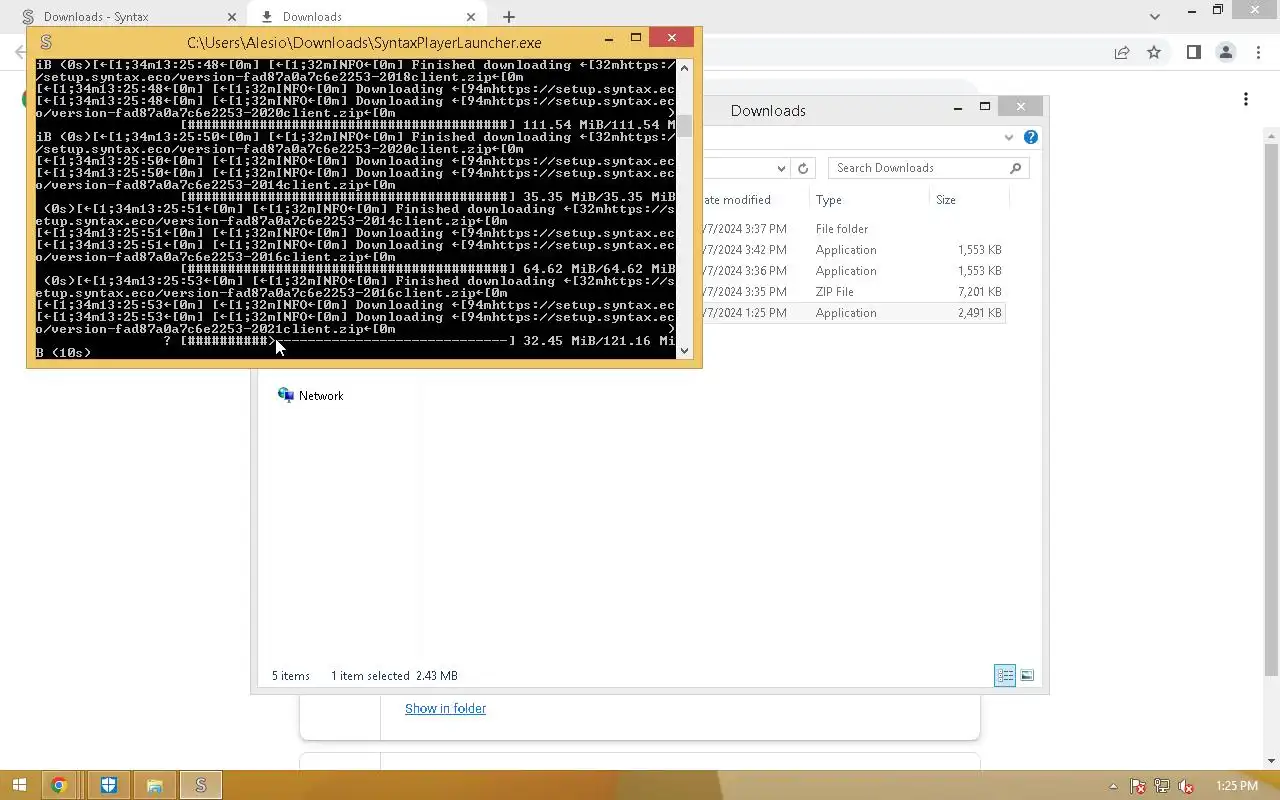The height and width of the screenshot is (800, 1280).
Task: Click the '7,201 KB' size cell
Action: coord(980,292)
